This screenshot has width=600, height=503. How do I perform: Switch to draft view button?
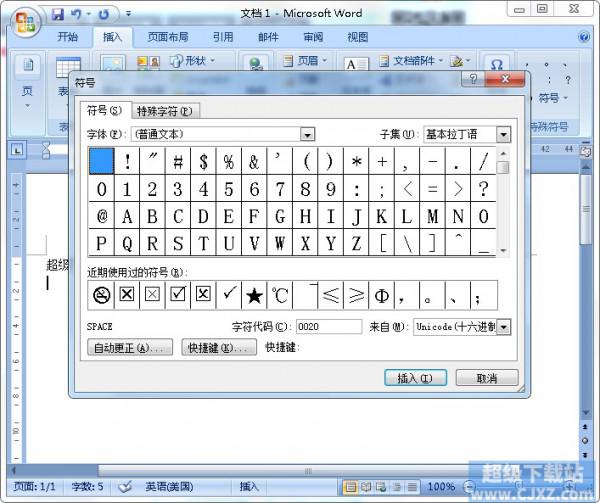[412, 487]
